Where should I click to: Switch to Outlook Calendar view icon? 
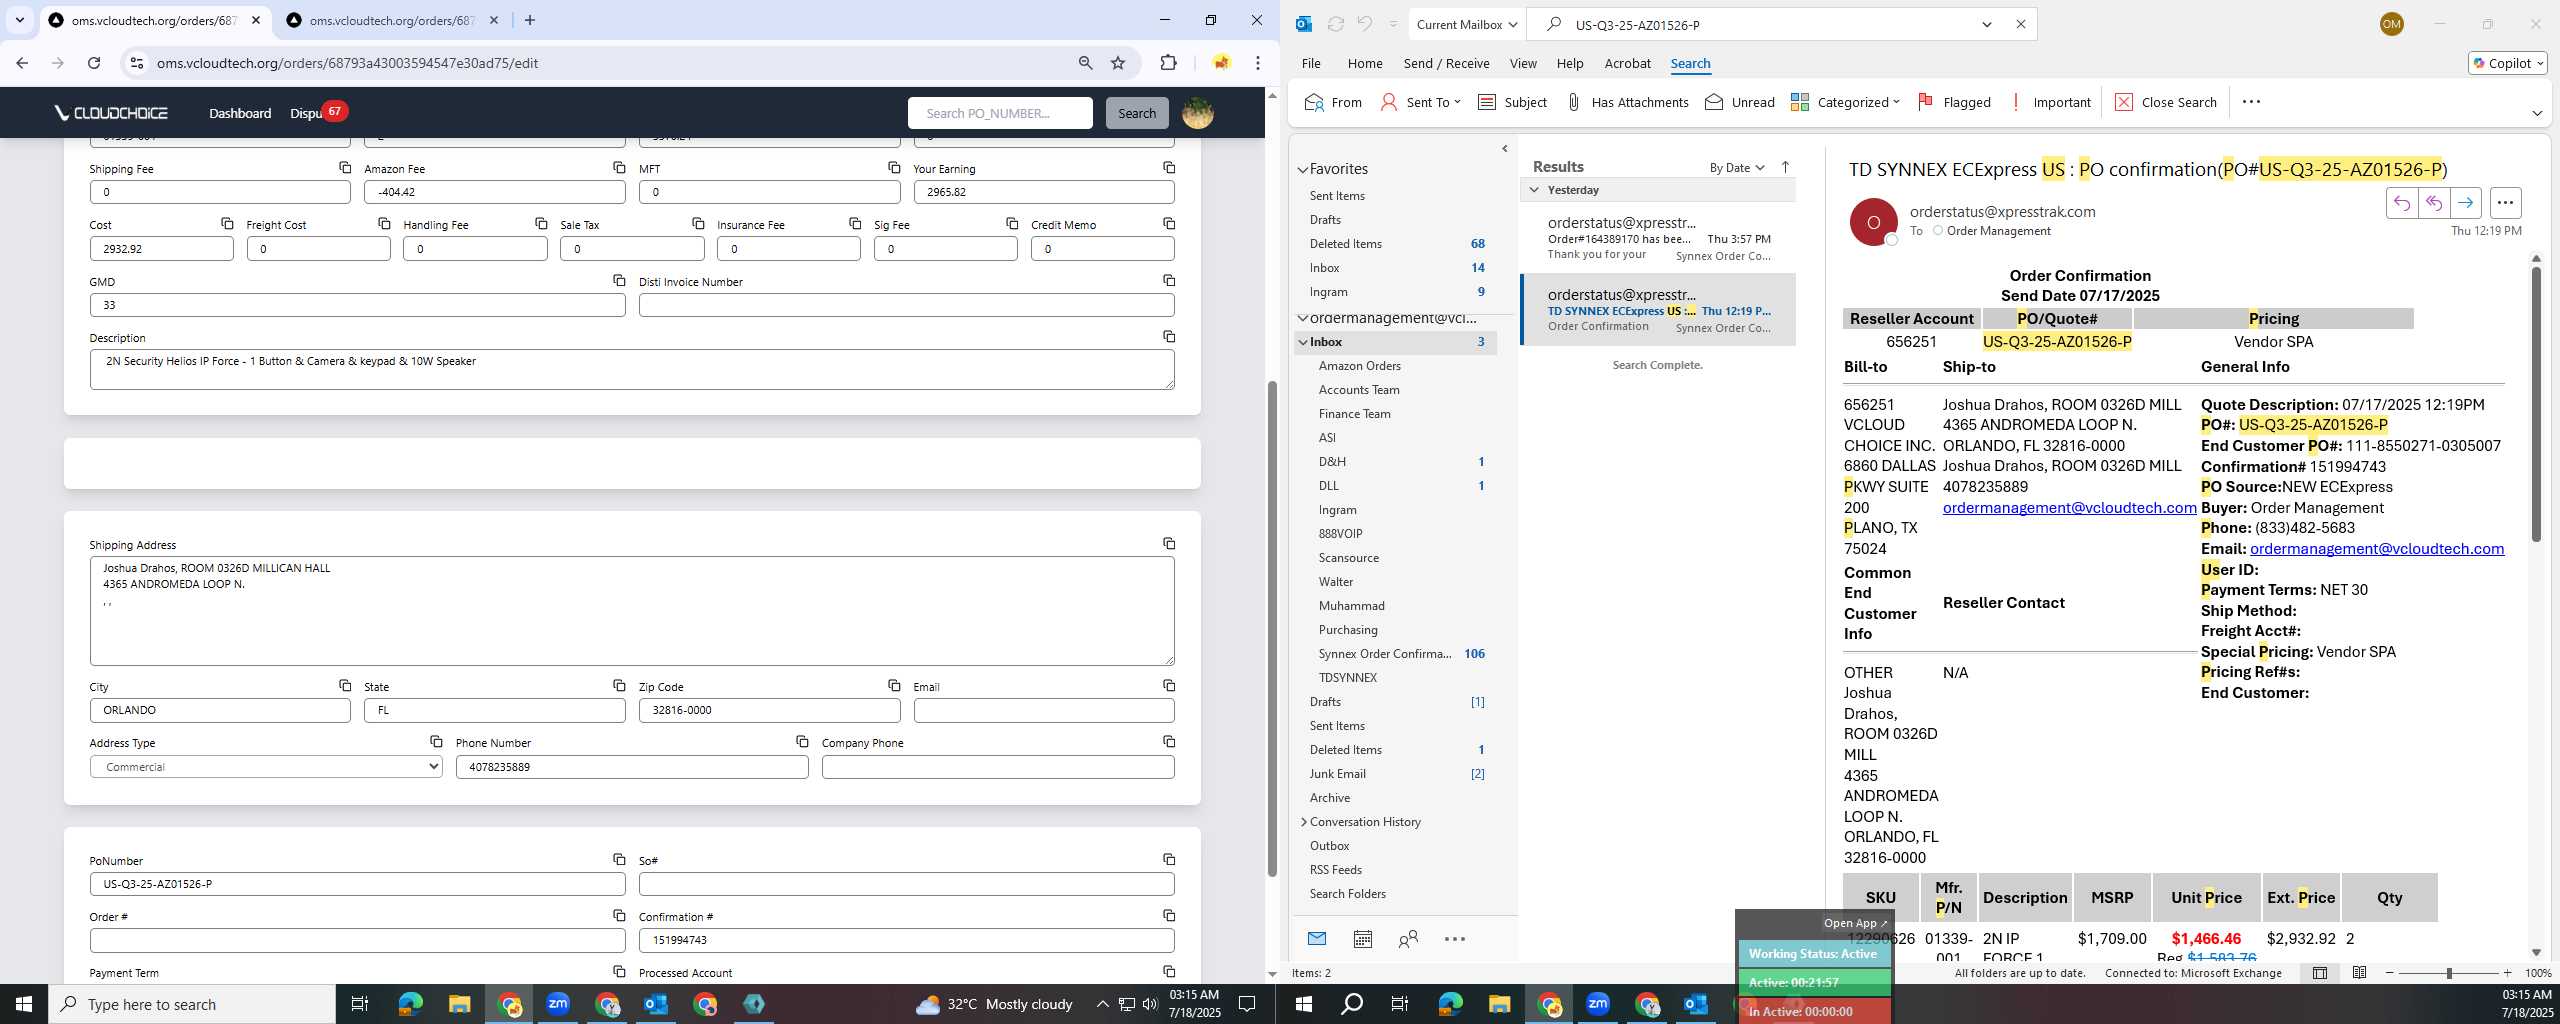pos(1362,939)
